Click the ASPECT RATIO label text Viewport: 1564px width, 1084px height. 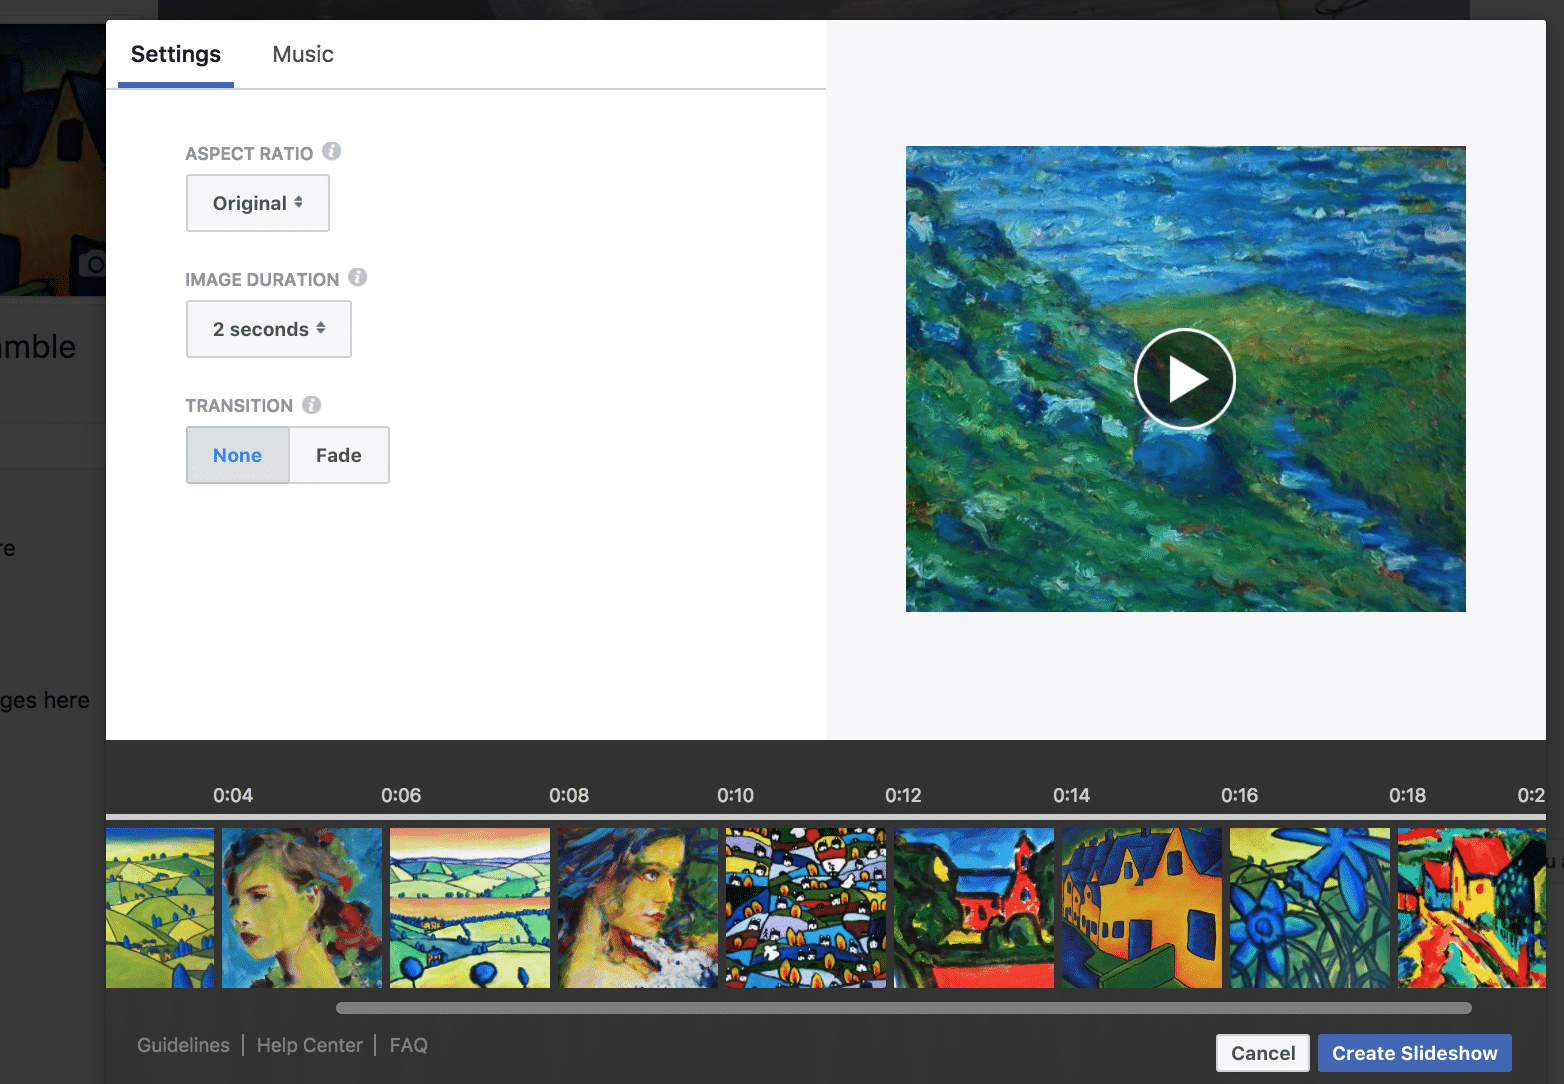[x=249, y=154]
